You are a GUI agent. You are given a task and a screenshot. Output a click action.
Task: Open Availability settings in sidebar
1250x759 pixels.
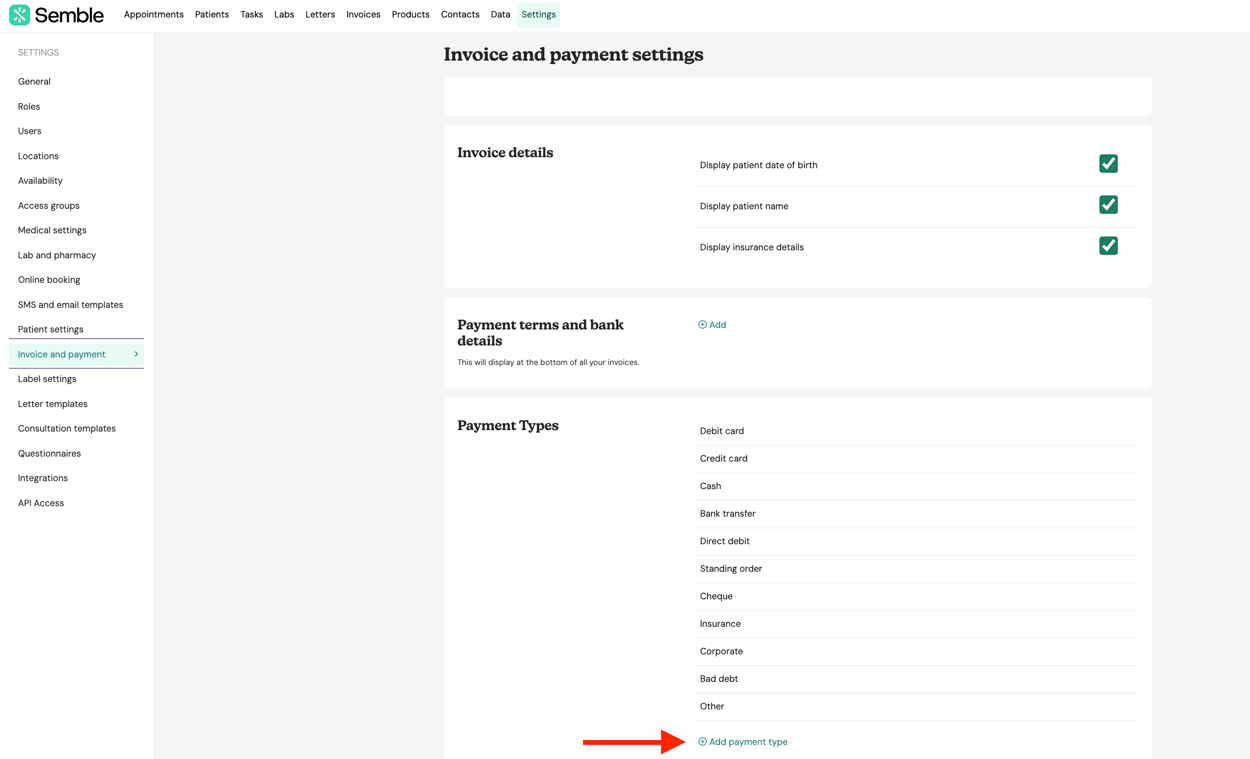pos(40,181)
